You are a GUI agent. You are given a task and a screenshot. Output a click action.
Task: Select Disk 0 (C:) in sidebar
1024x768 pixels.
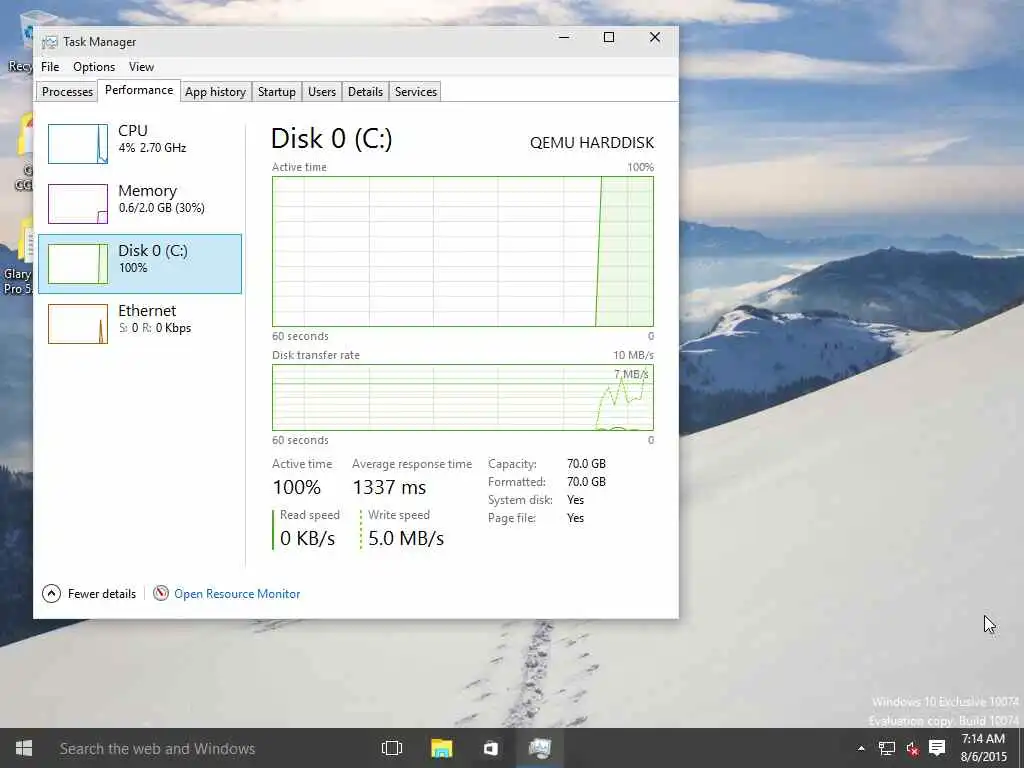(140, 264)
